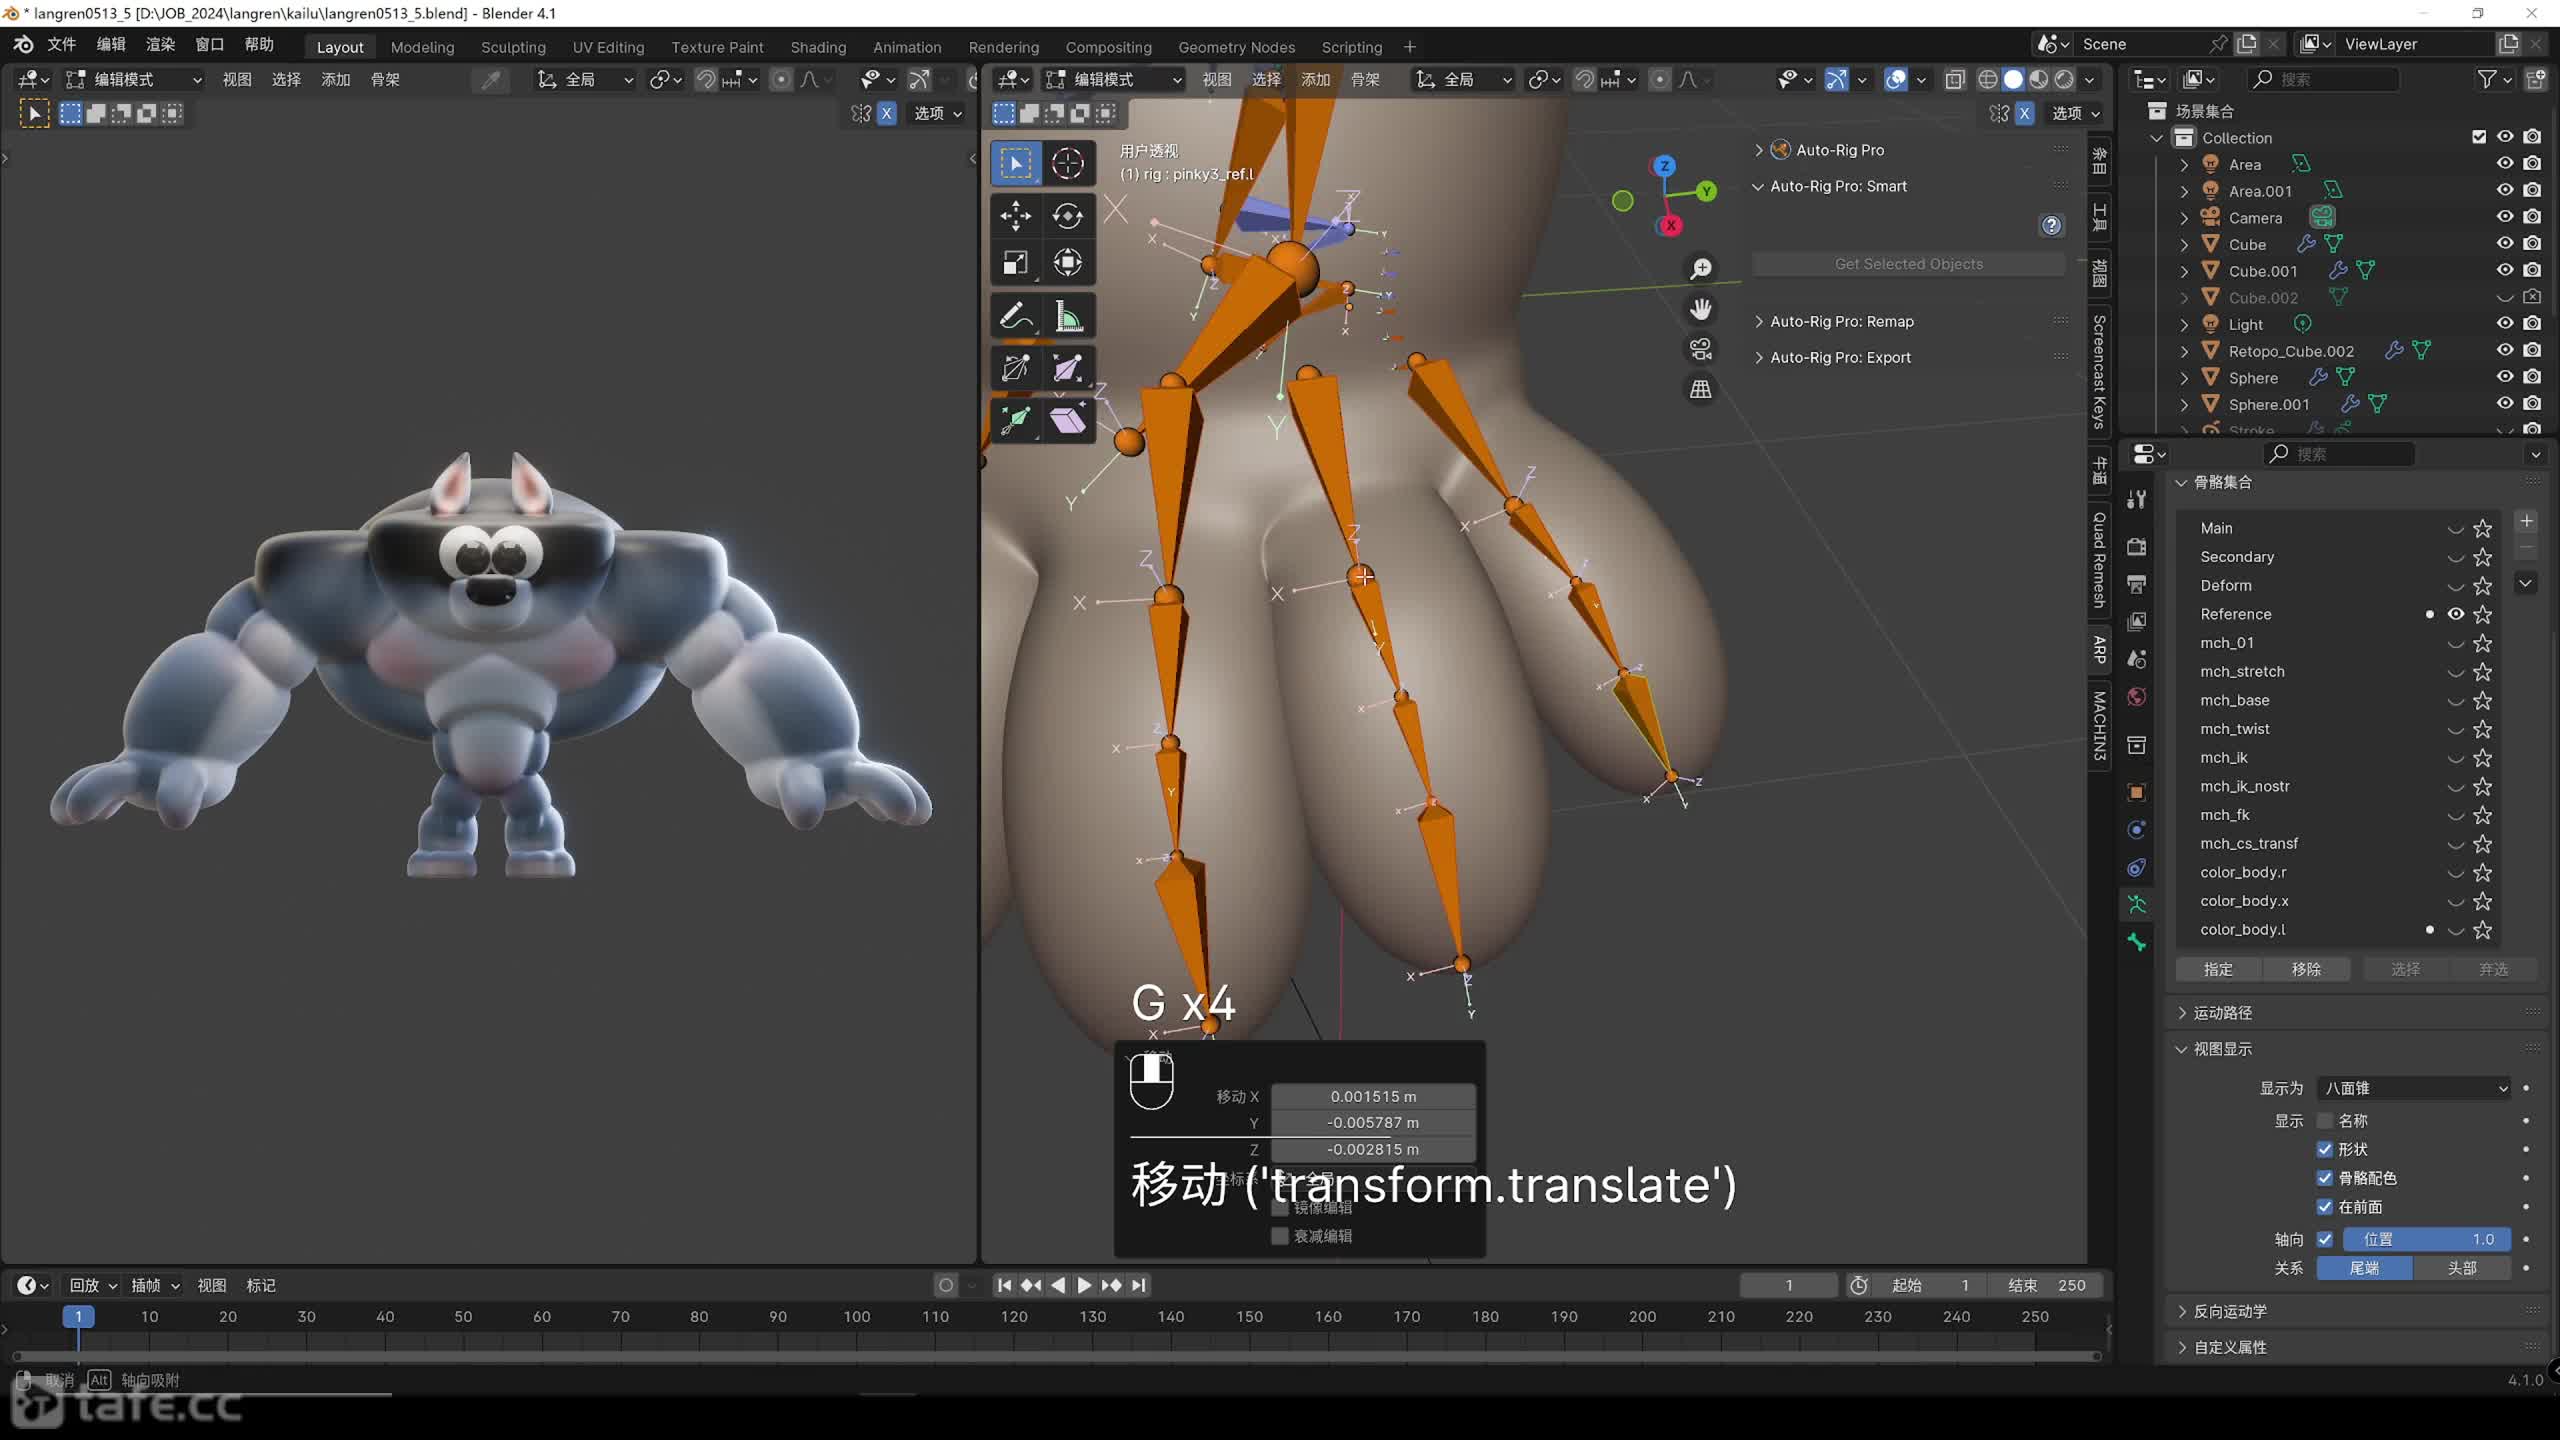Select the Scale tool
Image resolution: width=2560 pixels, height=1440 pixels.
(x=1015, y=263)
